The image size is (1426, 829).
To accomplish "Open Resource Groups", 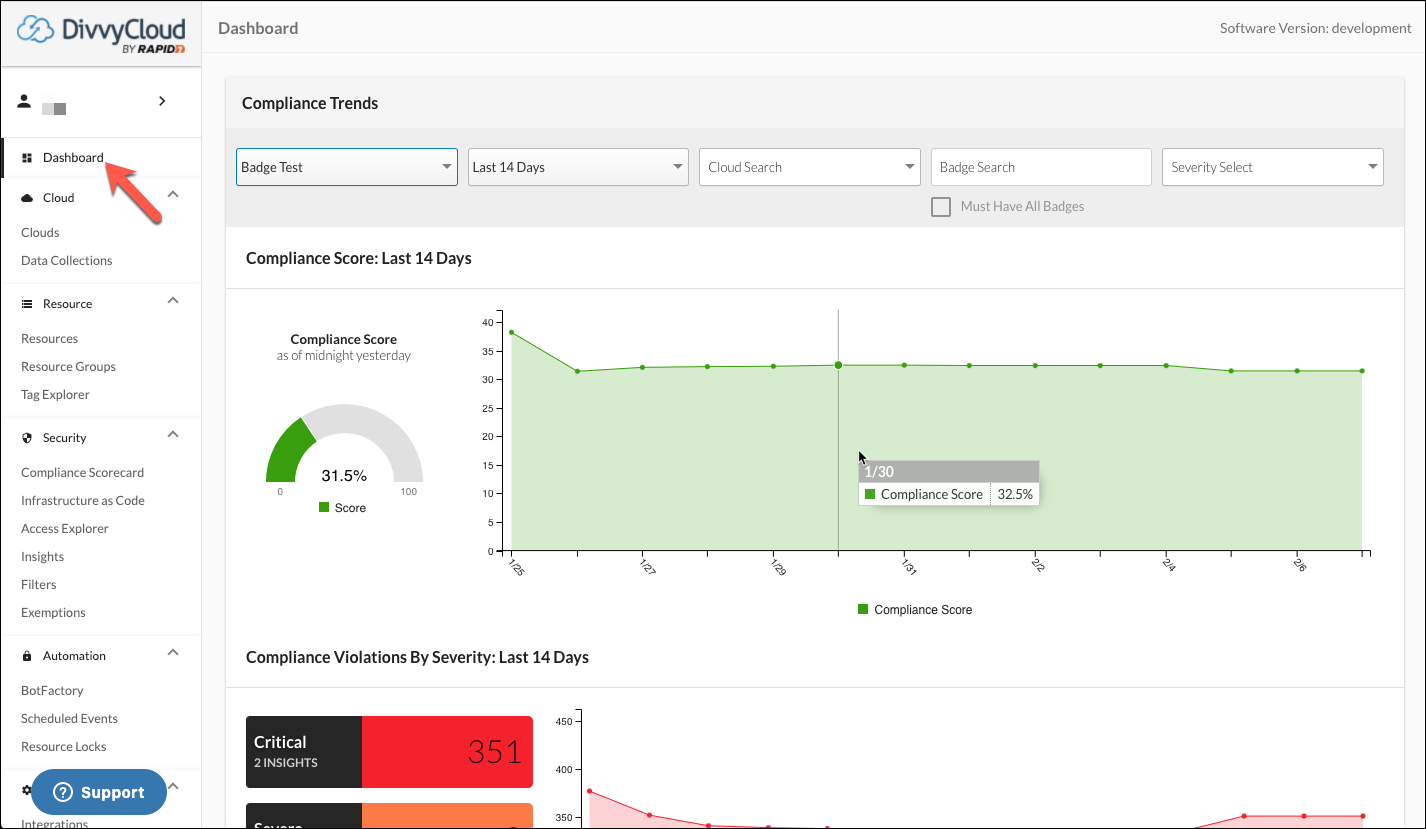I will (x=68, y=366).
